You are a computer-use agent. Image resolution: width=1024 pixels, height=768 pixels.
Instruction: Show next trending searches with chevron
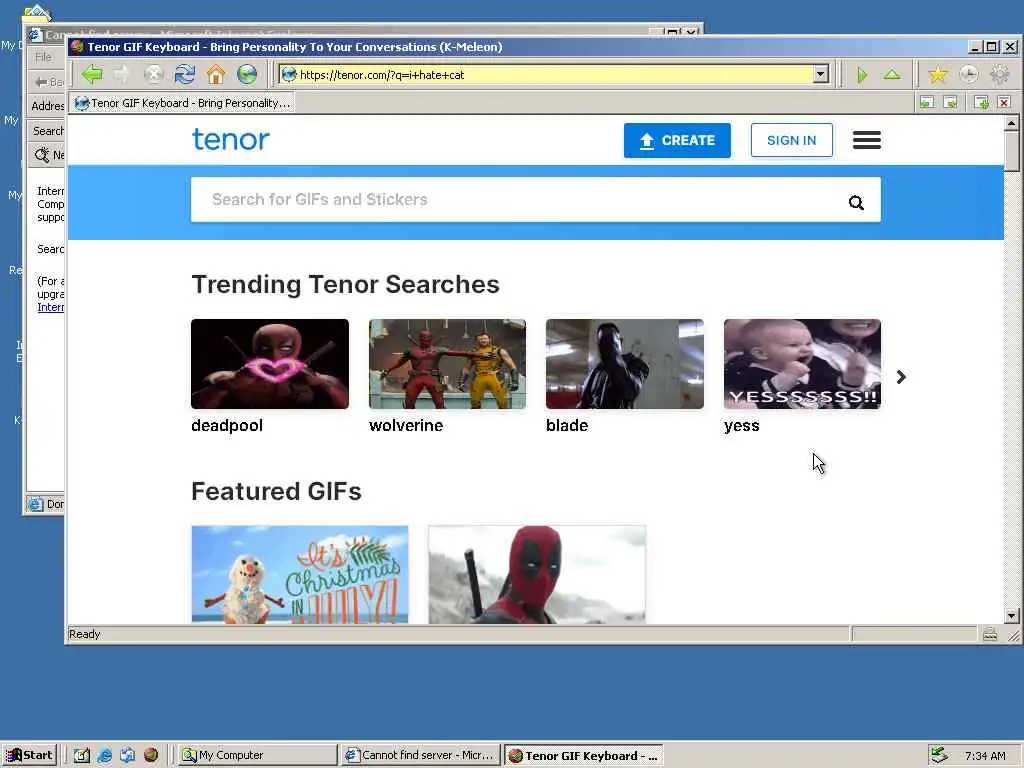(x=901, y=377)
